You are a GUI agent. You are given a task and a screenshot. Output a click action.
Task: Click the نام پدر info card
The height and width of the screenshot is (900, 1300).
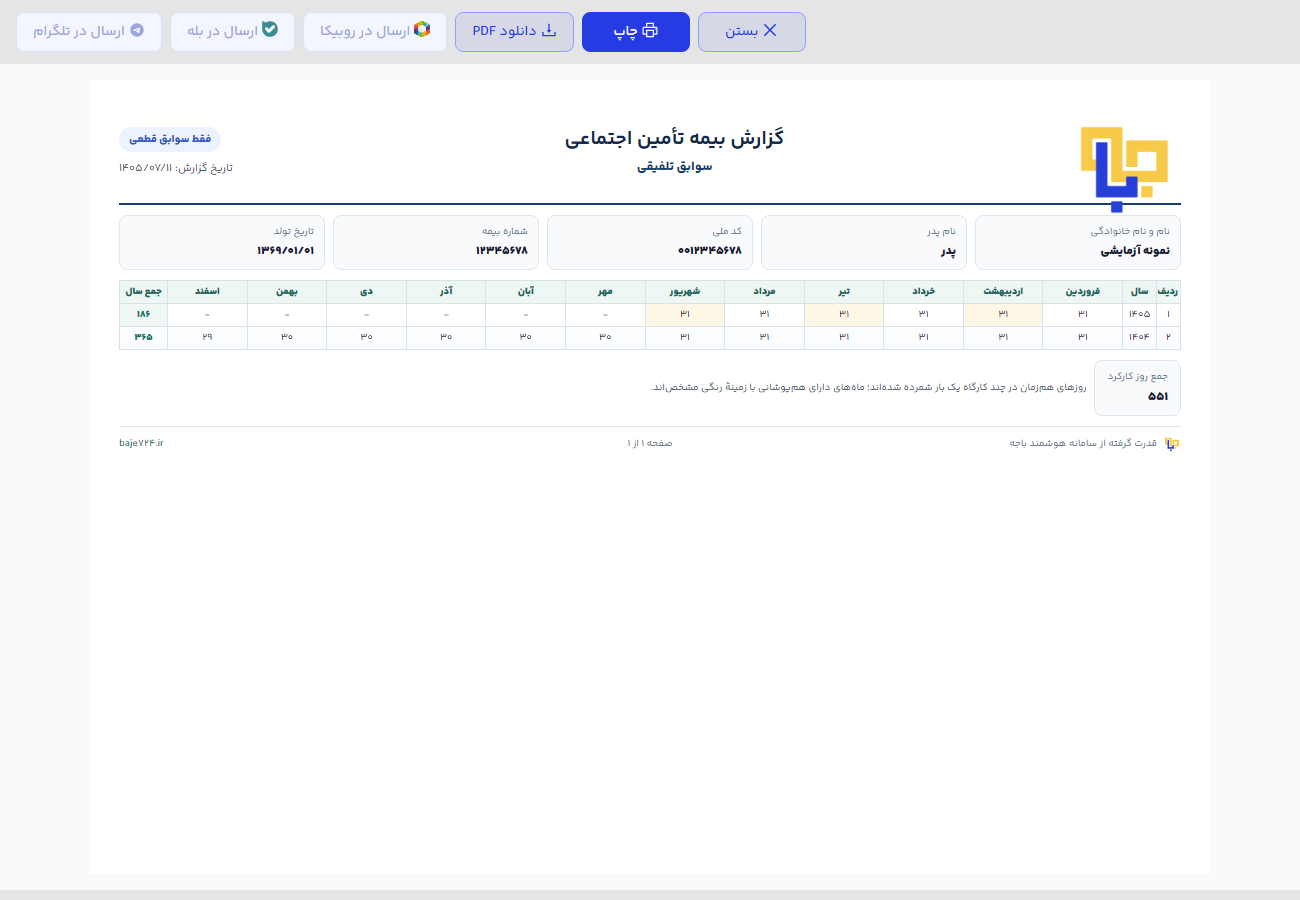click(864, 242)
